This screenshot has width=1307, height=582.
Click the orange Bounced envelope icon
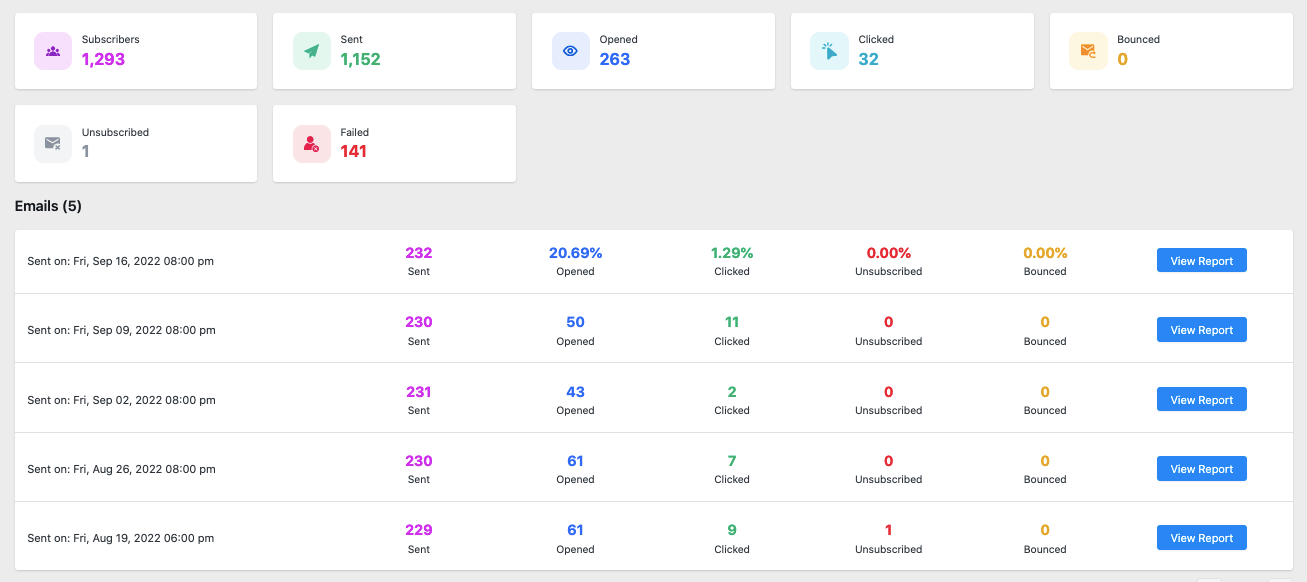1088,51
